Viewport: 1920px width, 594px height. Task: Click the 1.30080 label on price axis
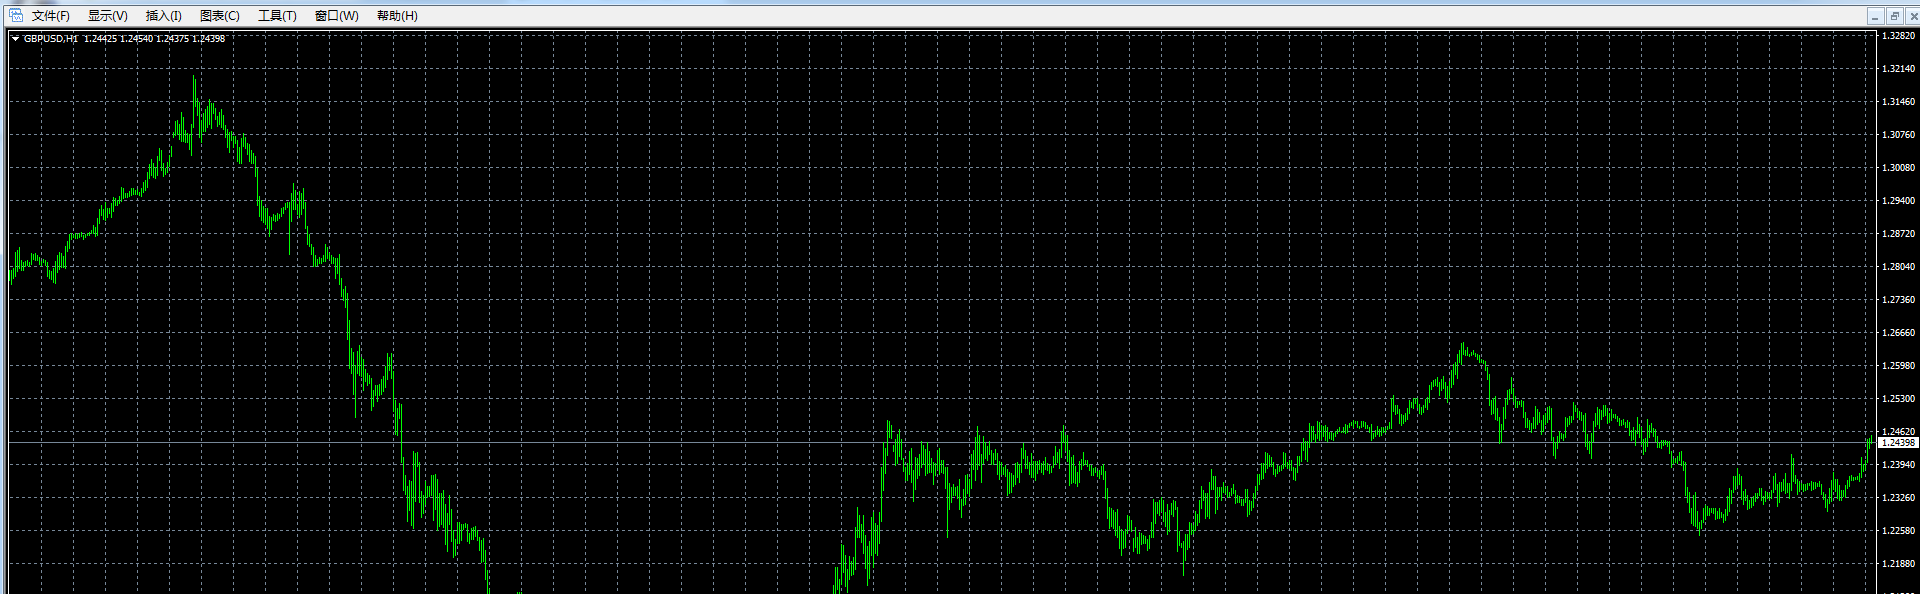[1898, 168]
